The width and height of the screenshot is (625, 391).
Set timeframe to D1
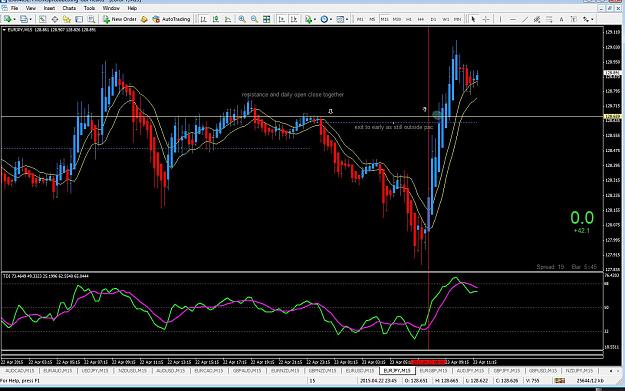(433, 19)
